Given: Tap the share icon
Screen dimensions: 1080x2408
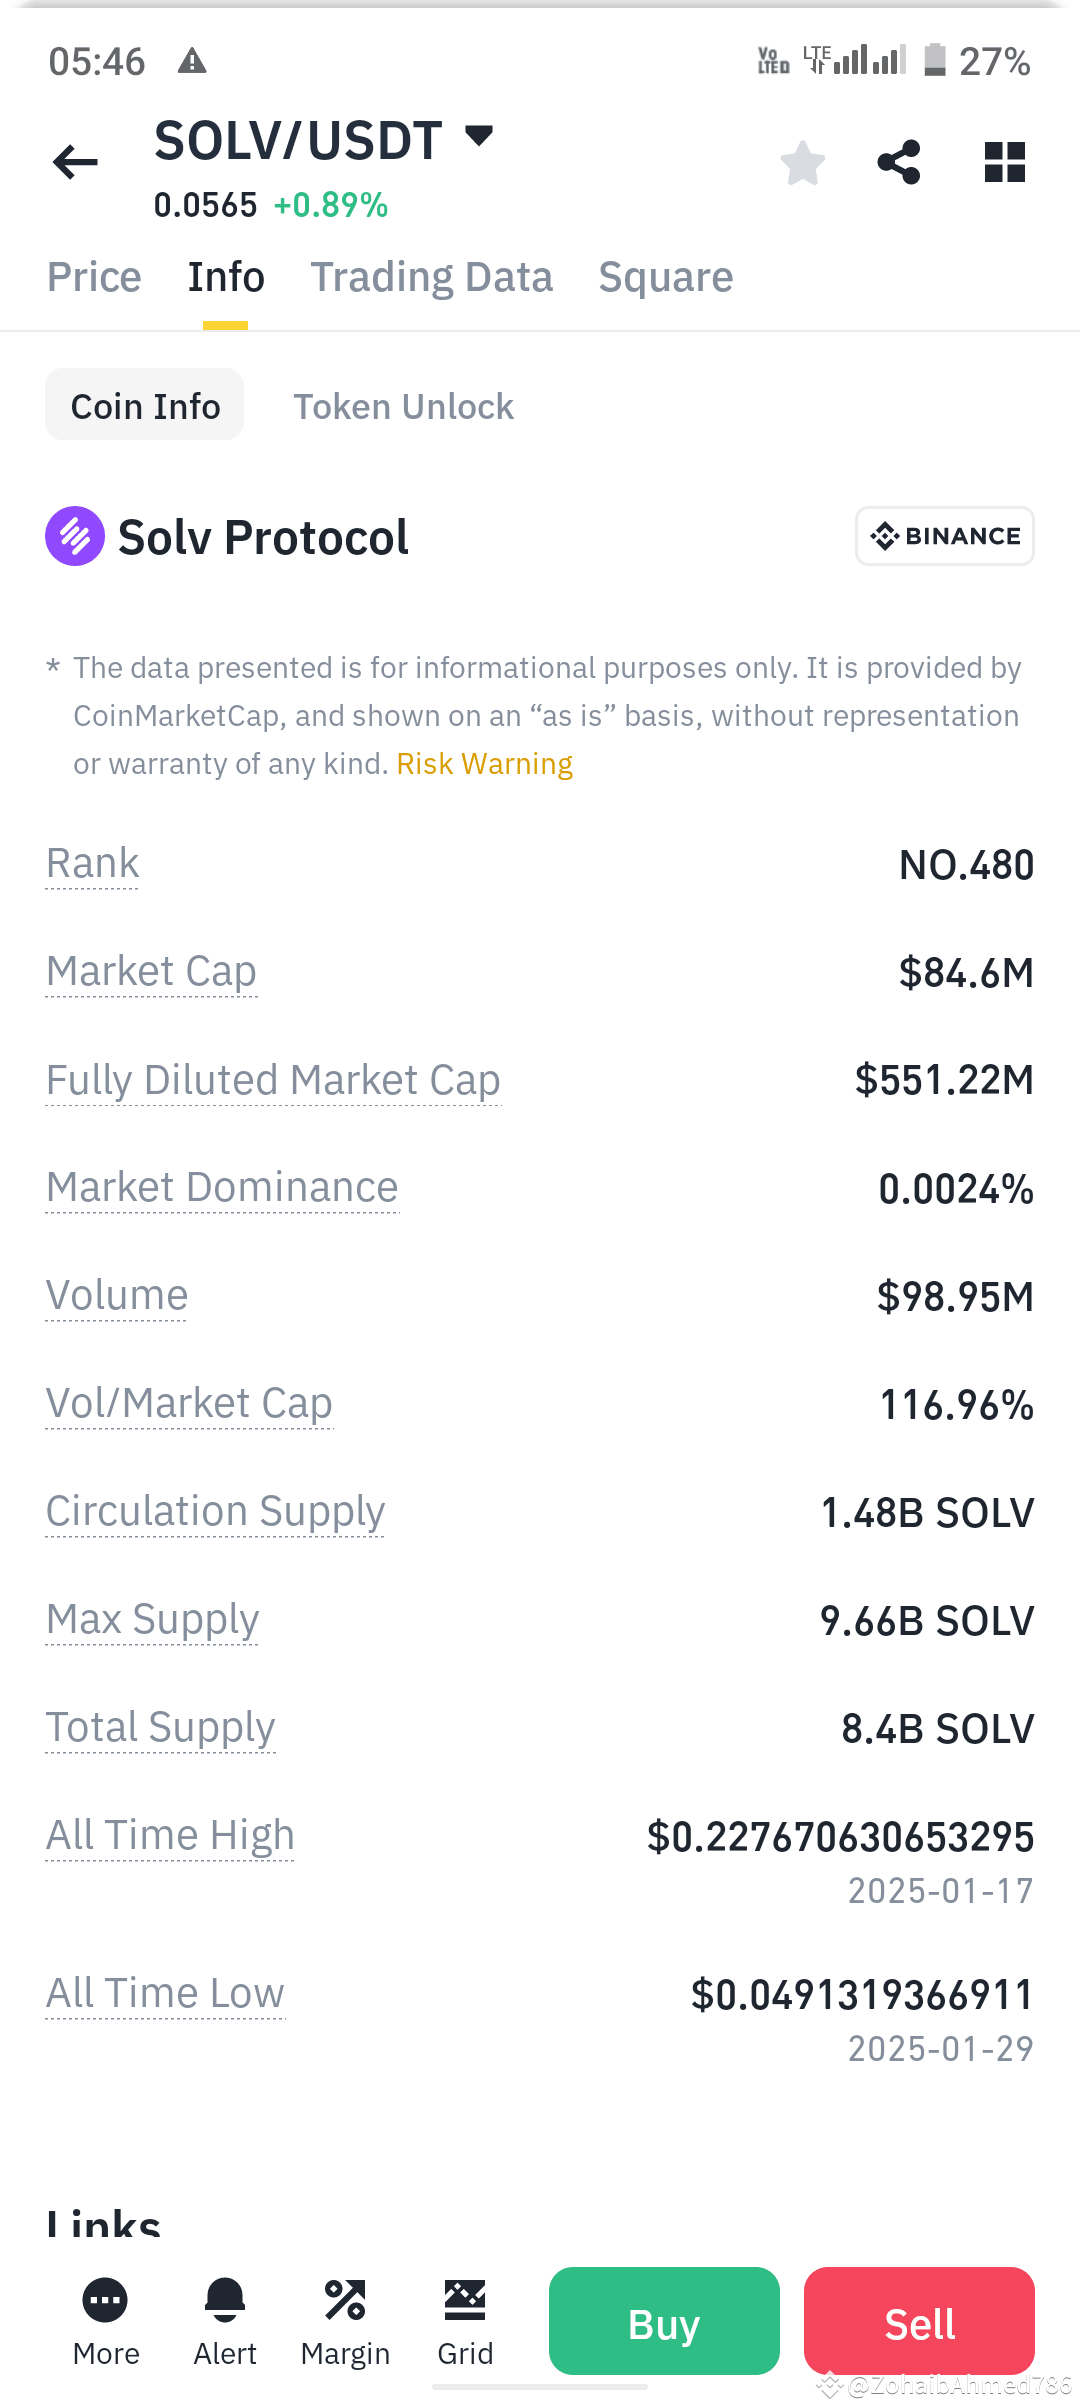Looking at the screenshot, I should (898, 162).
